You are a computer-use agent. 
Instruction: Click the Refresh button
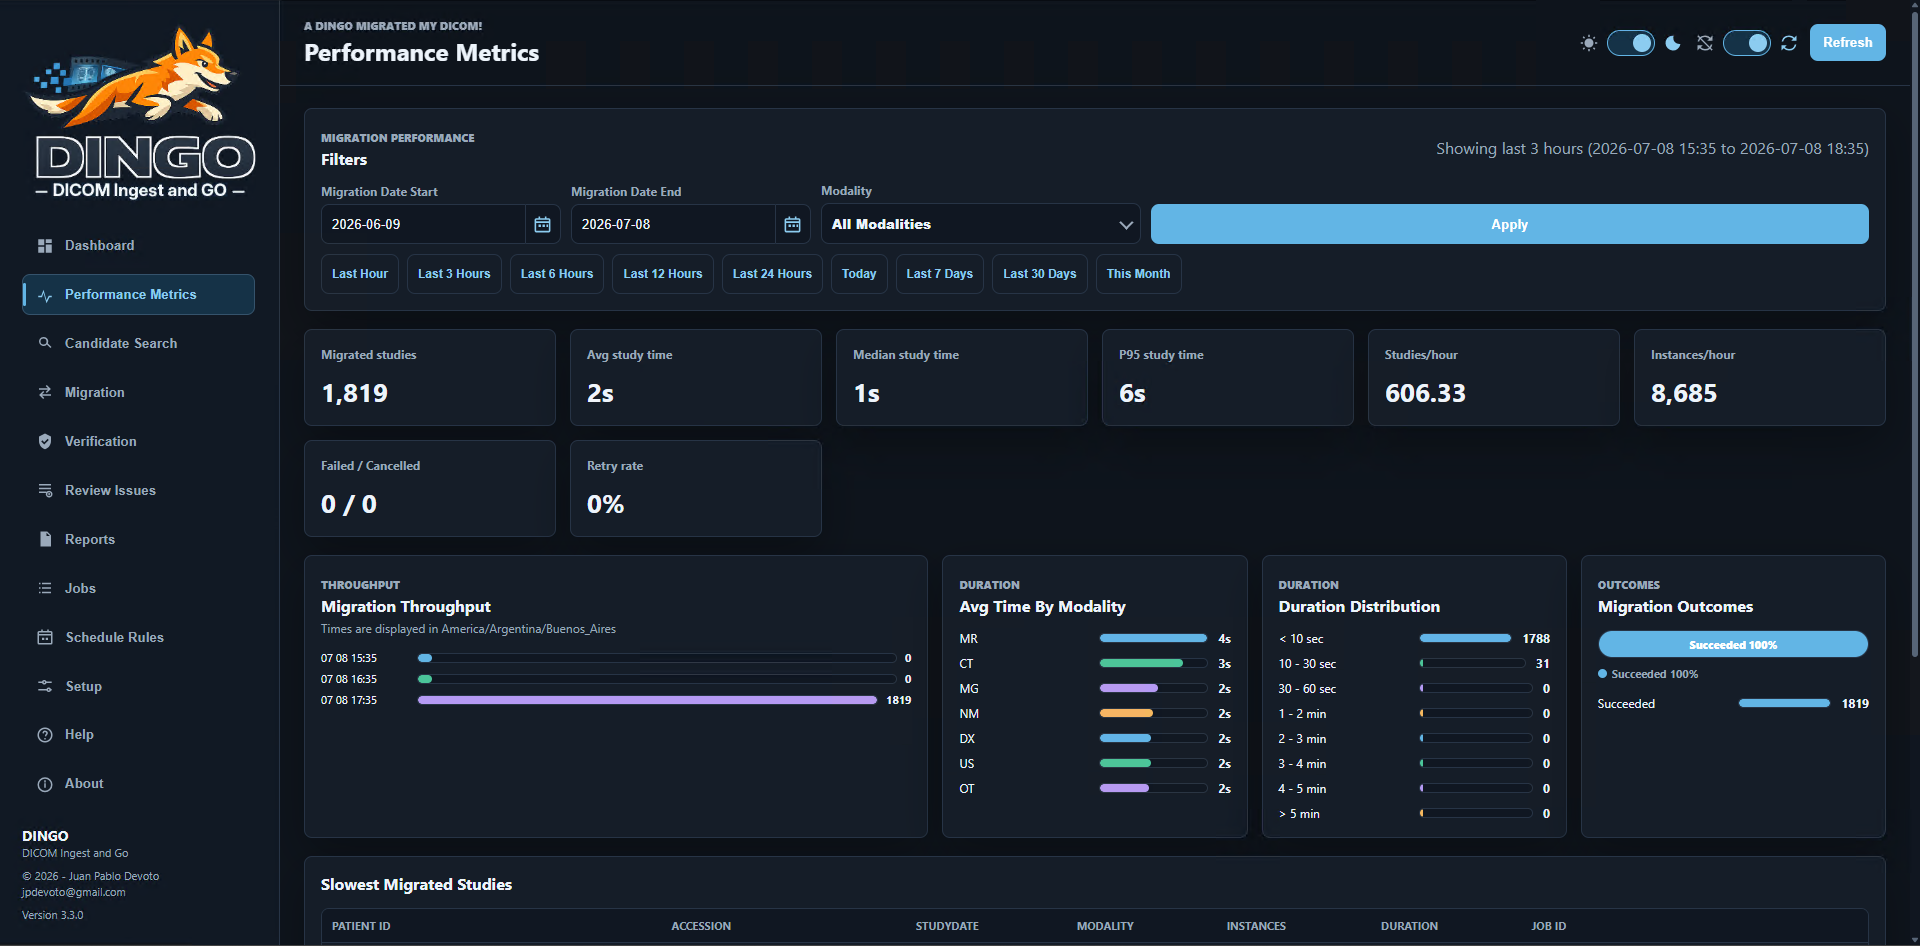pos(1847,43)
